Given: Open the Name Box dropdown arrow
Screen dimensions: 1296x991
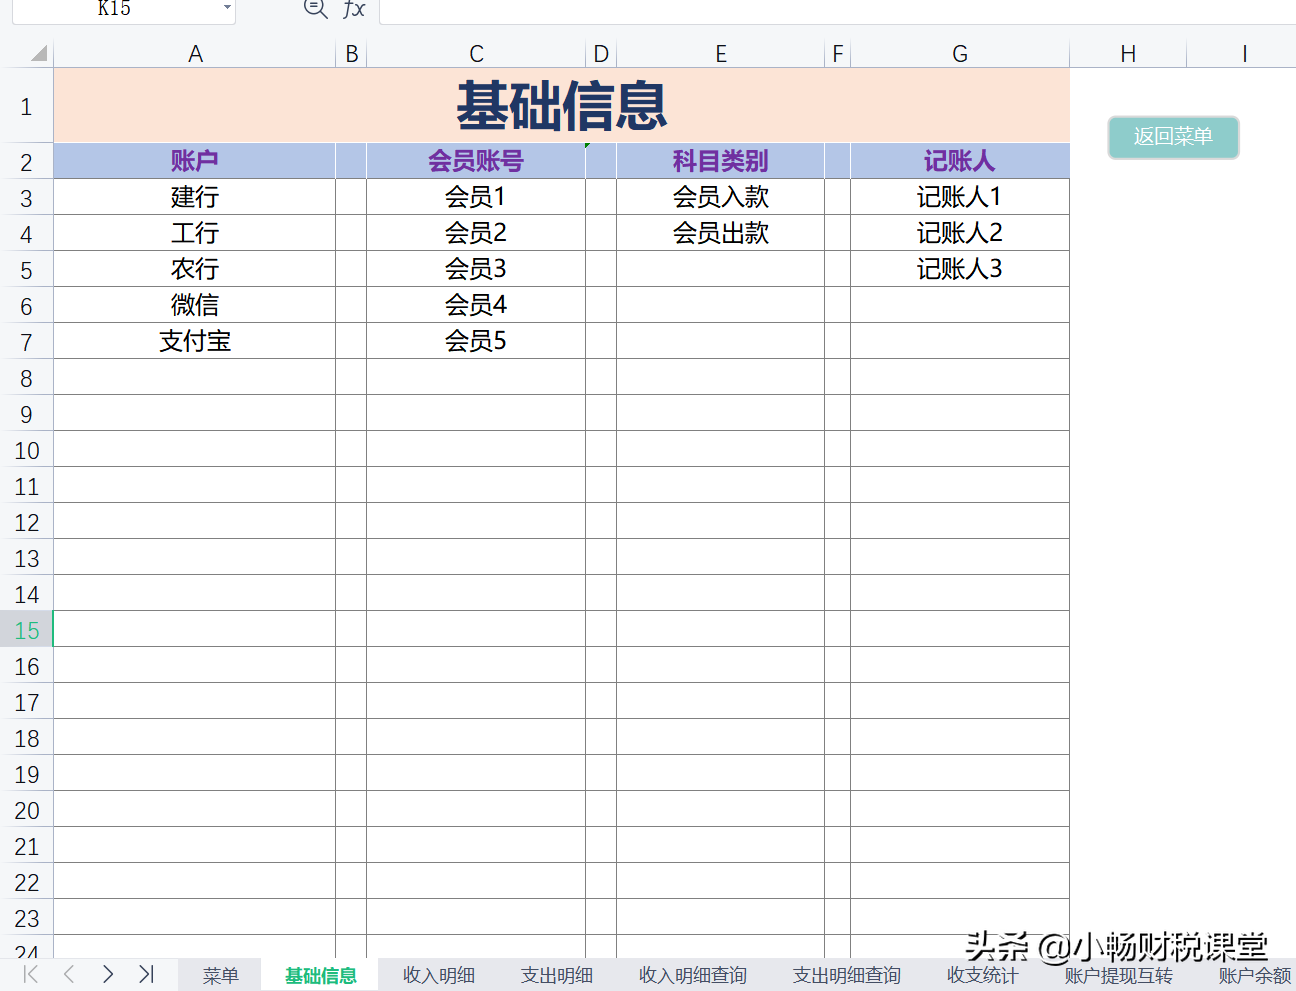Looking at the screenshot, I should 226,10.
